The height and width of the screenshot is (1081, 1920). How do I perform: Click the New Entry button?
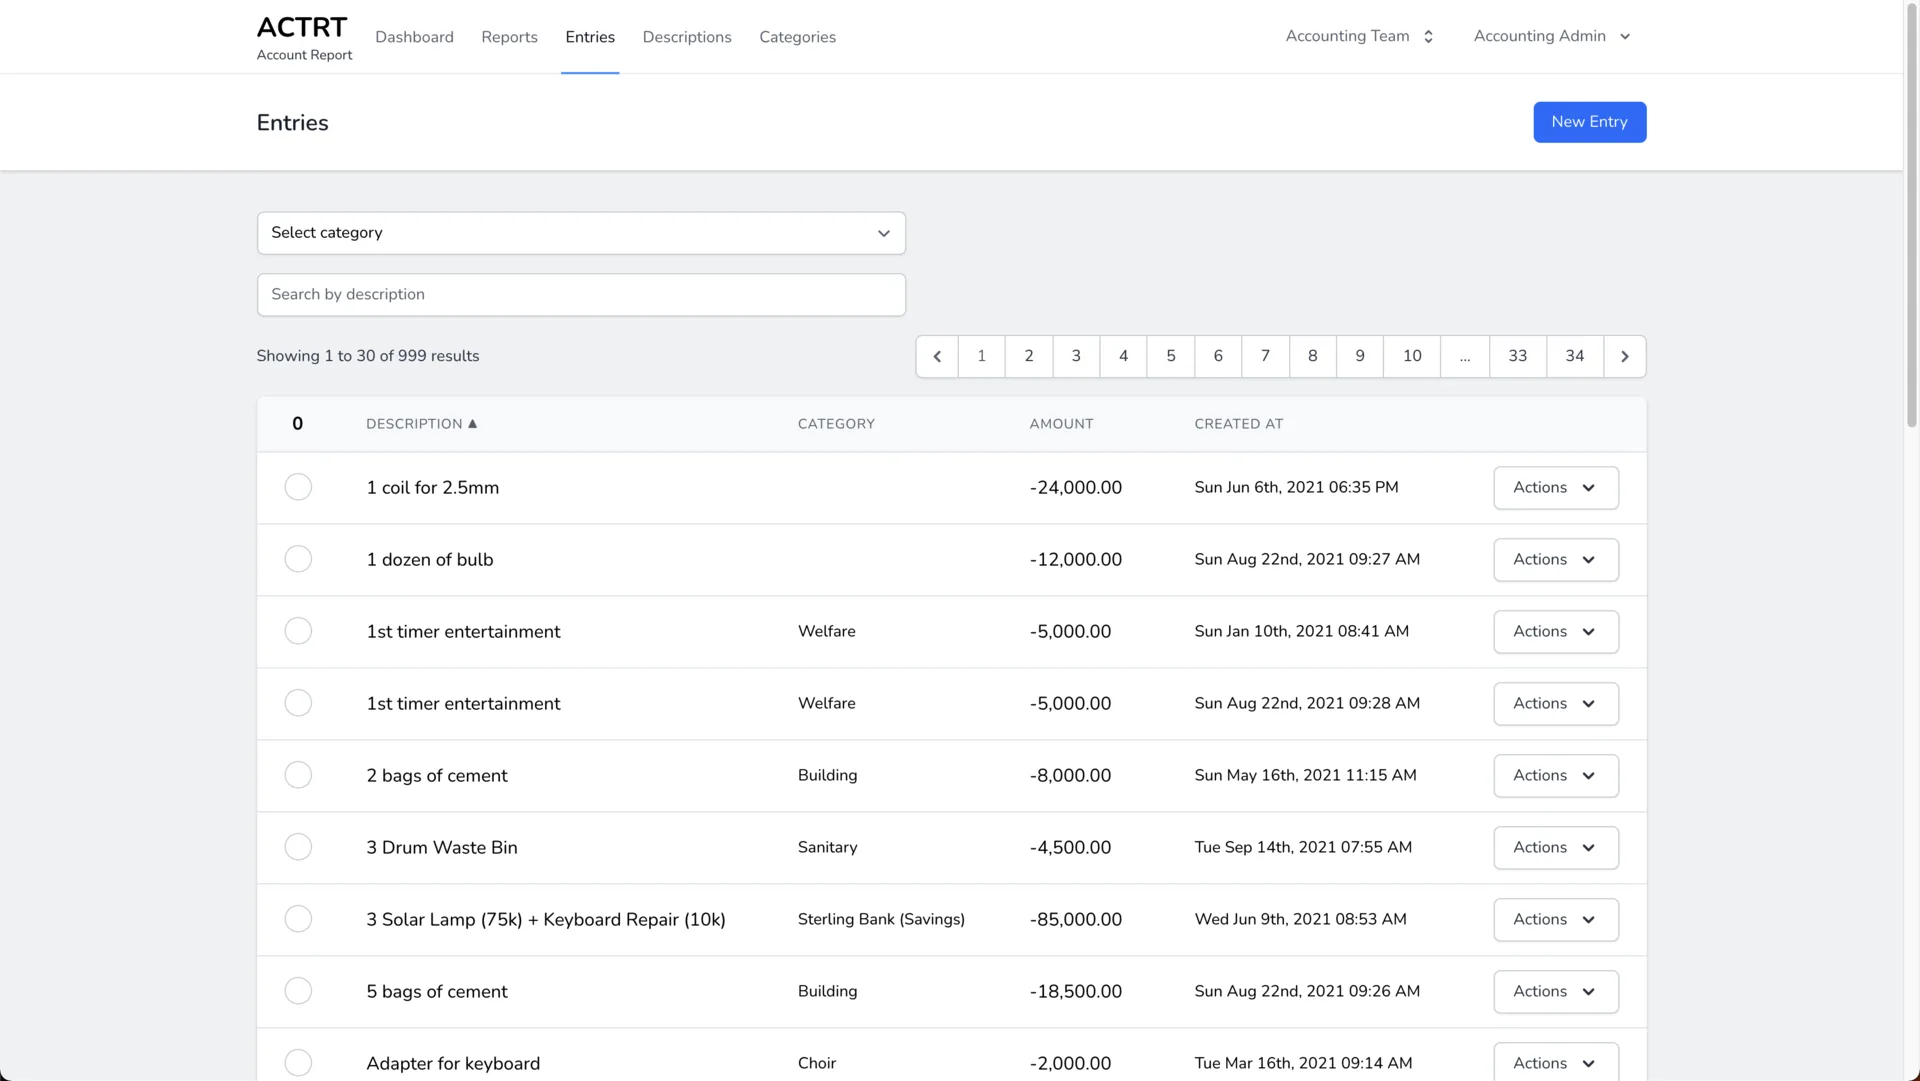pos(1589,122)
